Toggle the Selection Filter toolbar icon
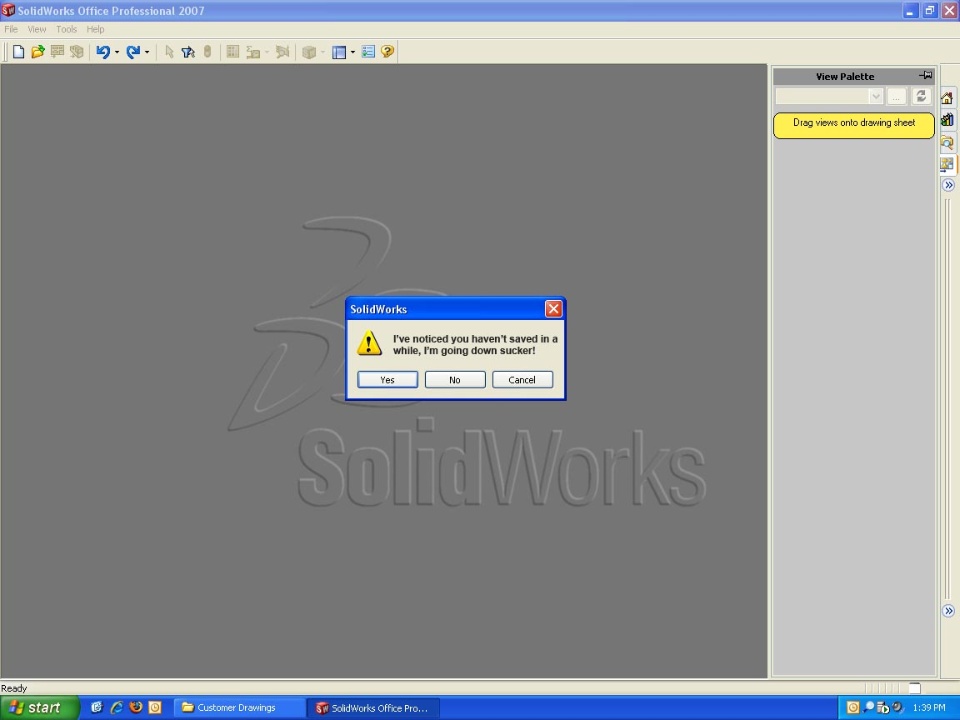The height and width of the screenshot is (720, 960). tap(188, 52)
